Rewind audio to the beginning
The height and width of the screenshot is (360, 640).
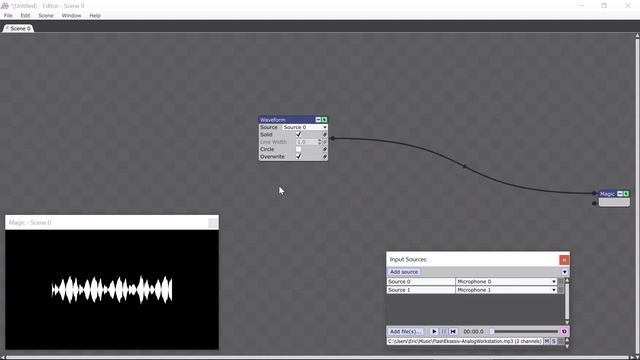[x=453, y=331]
